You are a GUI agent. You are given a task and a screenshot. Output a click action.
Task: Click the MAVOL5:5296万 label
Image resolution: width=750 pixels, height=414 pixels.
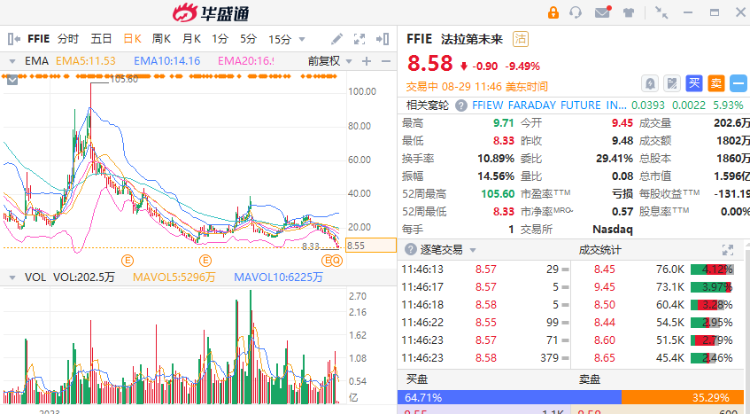[x=174, y=277]
